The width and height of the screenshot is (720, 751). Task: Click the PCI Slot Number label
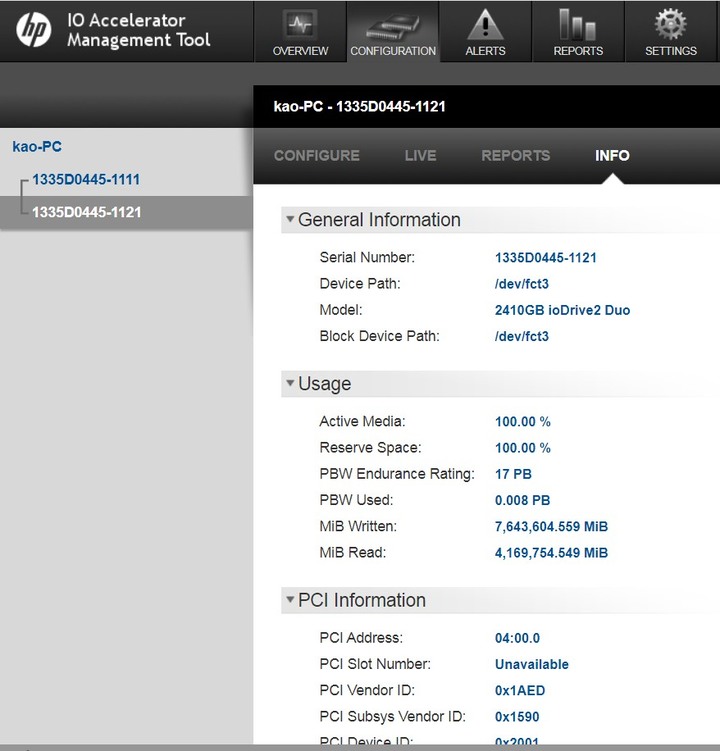(375, 664)
